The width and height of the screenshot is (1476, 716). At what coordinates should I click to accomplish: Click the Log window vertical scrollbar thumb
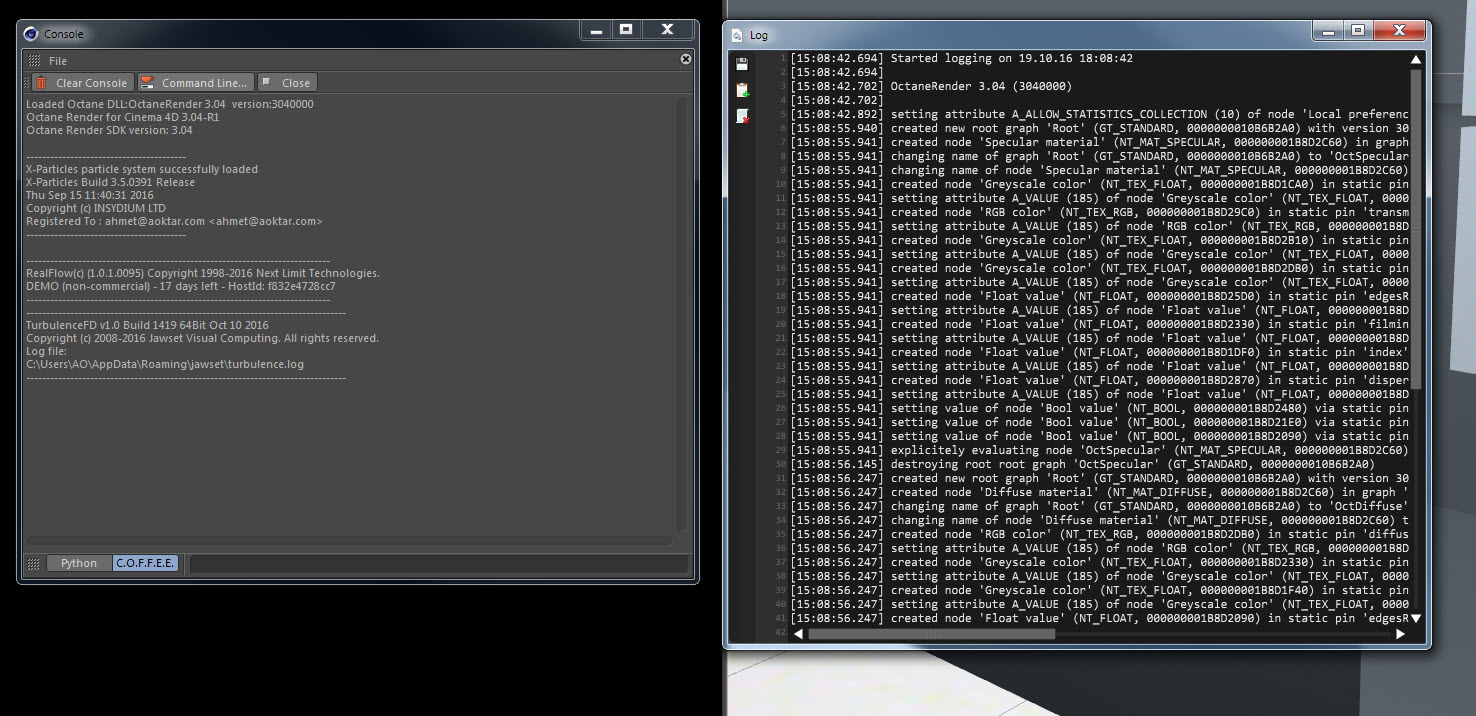(1416, 229)
